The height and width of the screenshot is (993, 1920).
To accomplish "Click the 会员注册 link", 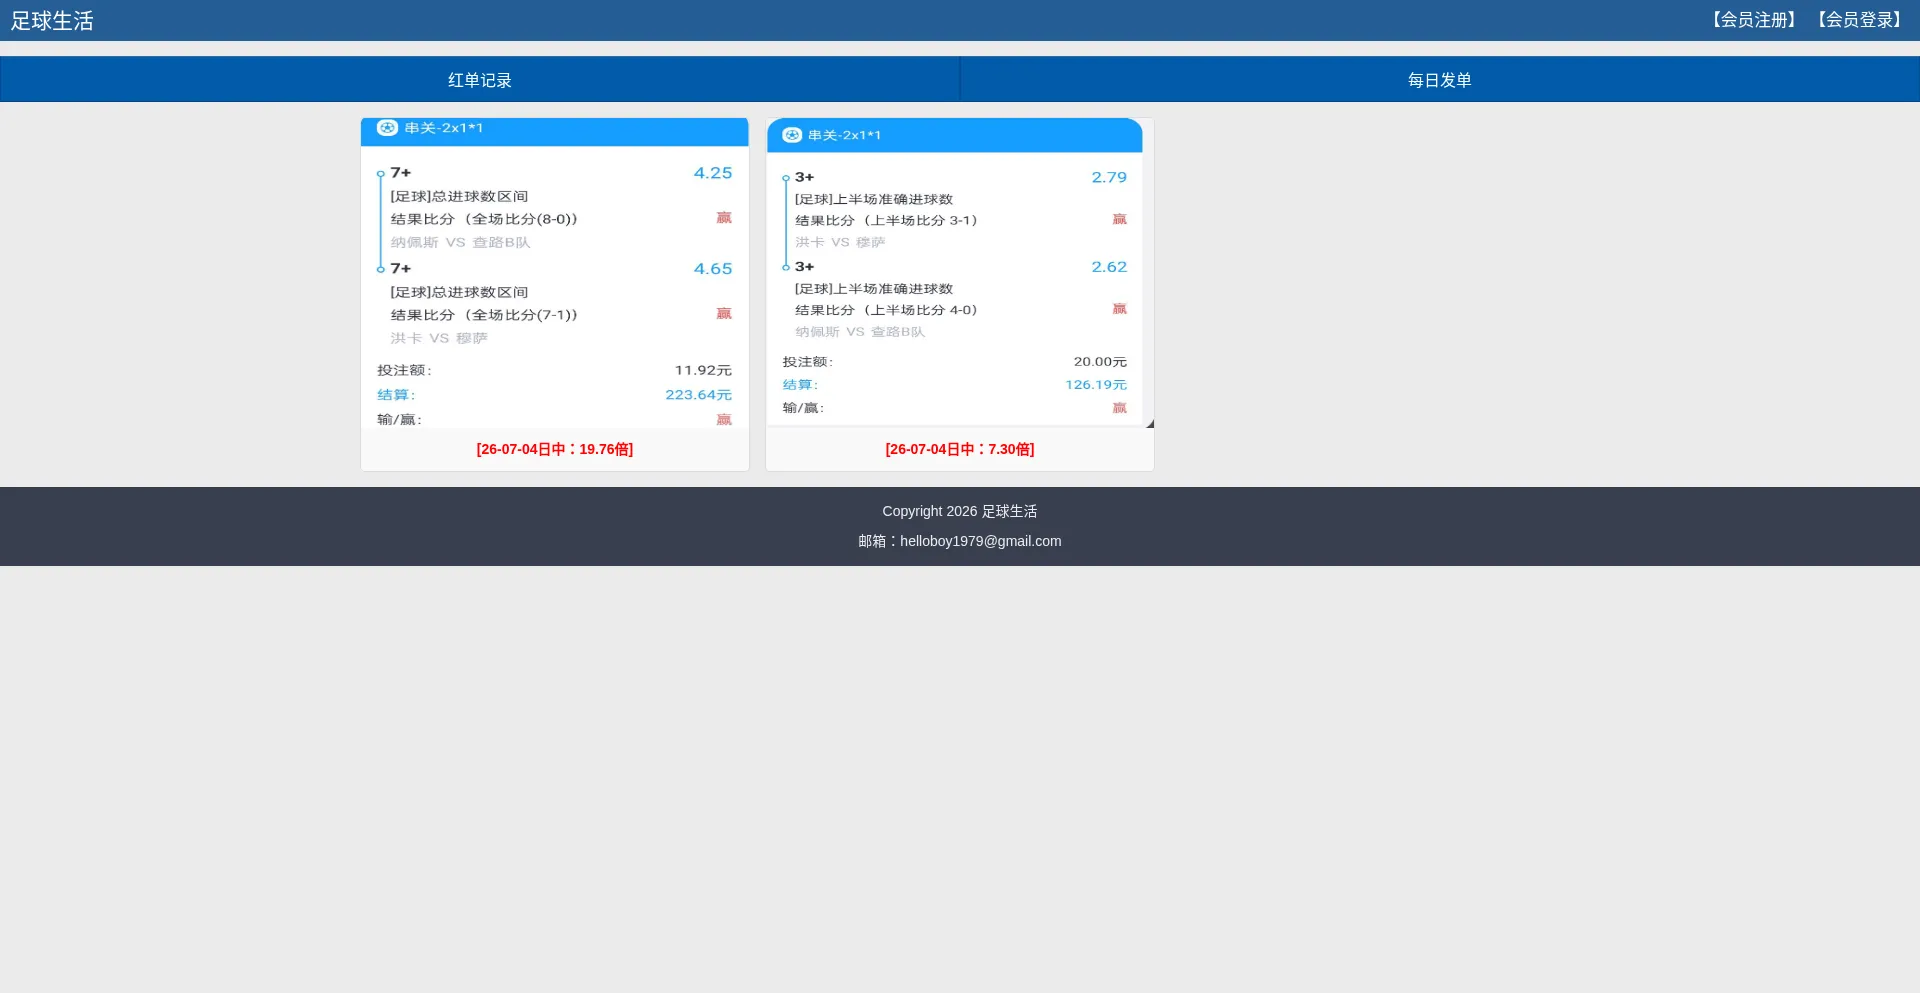I will 1755,20.
